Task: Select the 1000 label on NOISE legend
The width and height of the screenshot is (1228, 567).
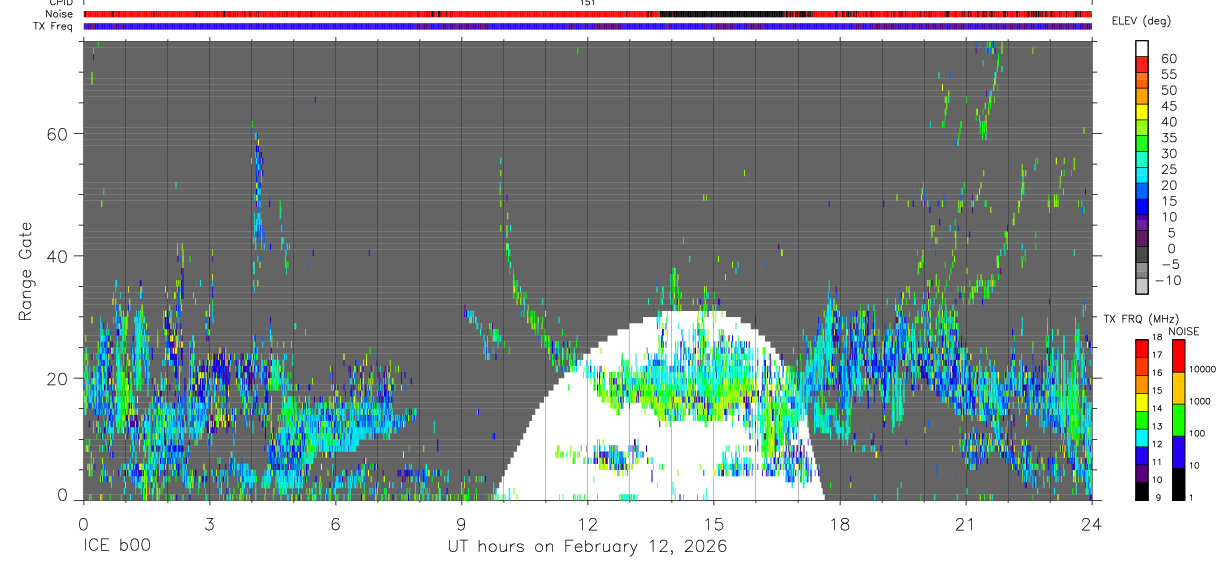Action: (1201, 401)
